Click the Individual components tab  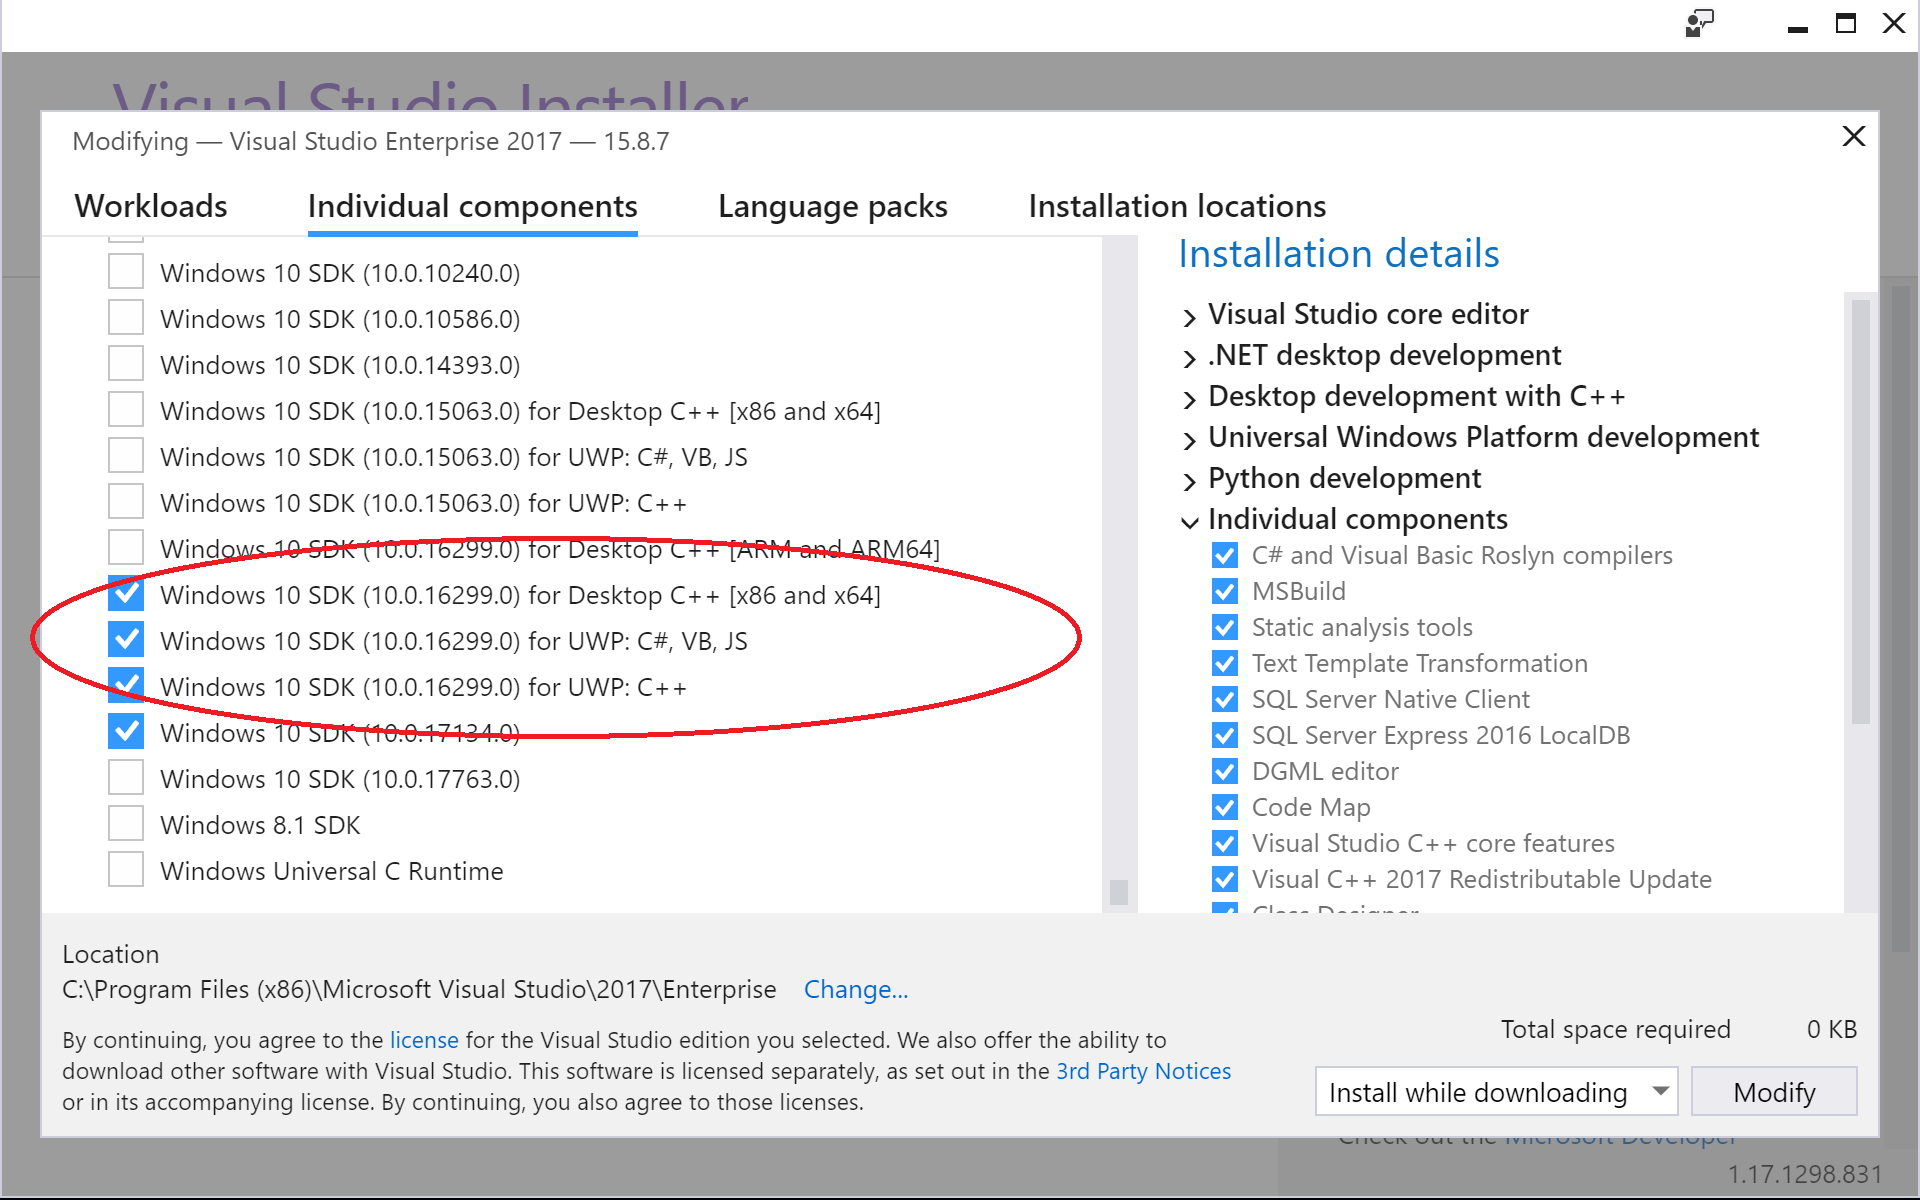tap(470, 206)
